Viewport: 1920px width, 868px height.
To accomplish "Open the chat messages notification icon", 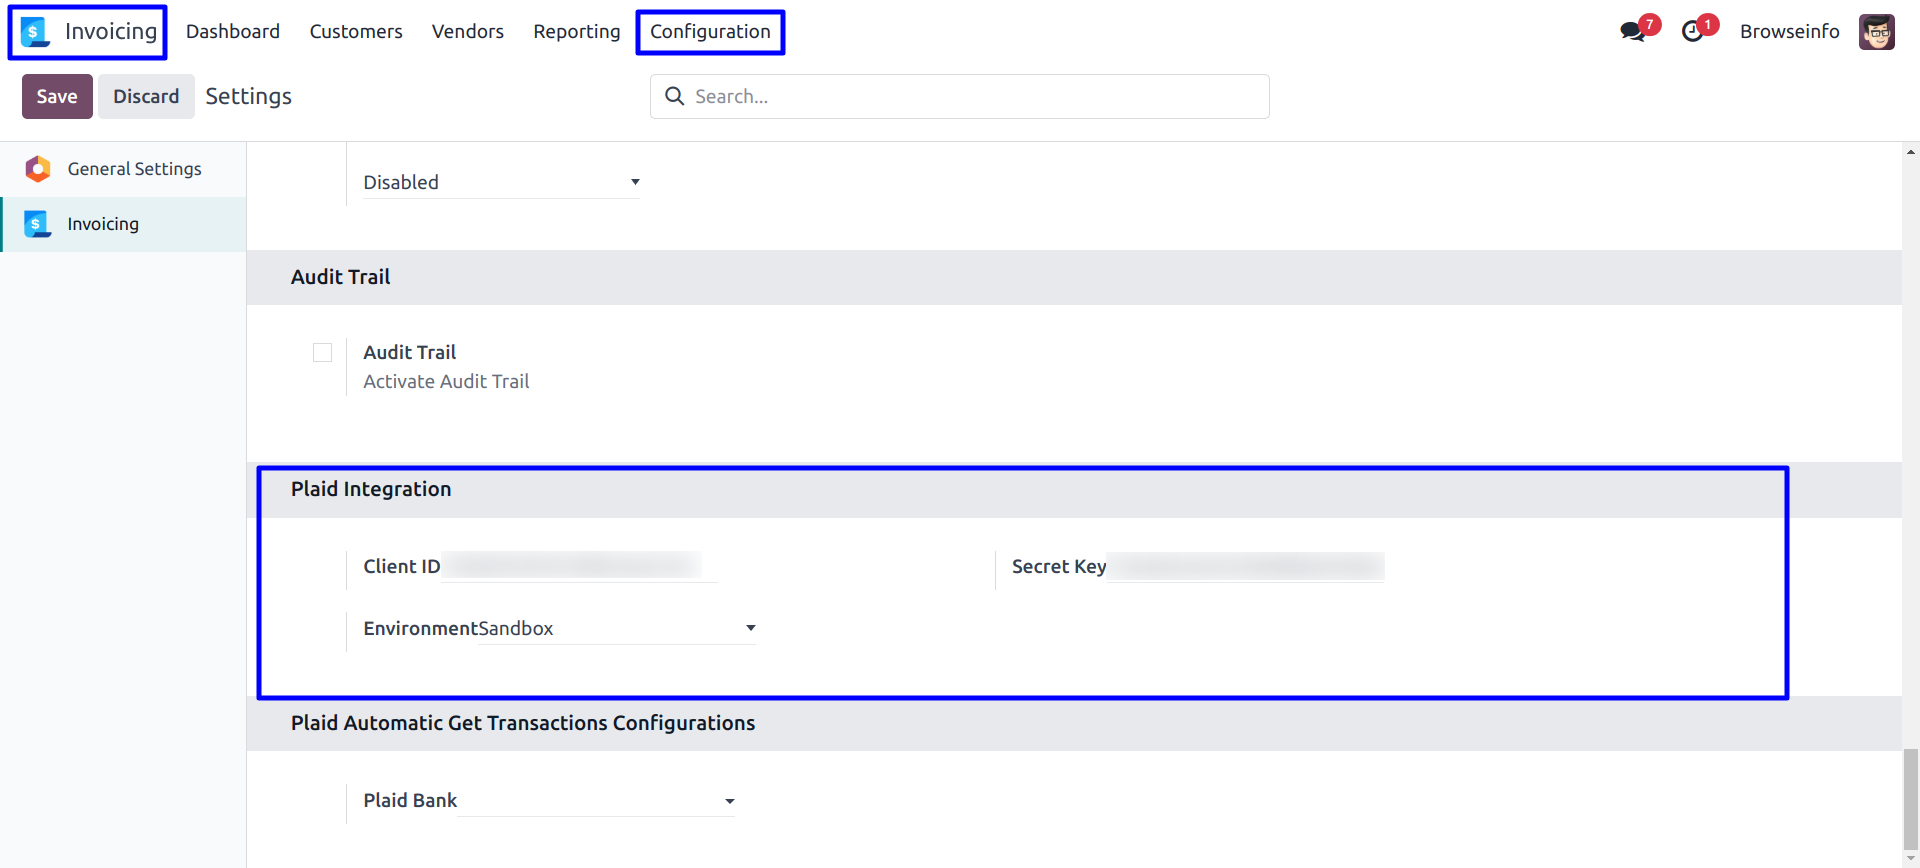I will 1633,31.
